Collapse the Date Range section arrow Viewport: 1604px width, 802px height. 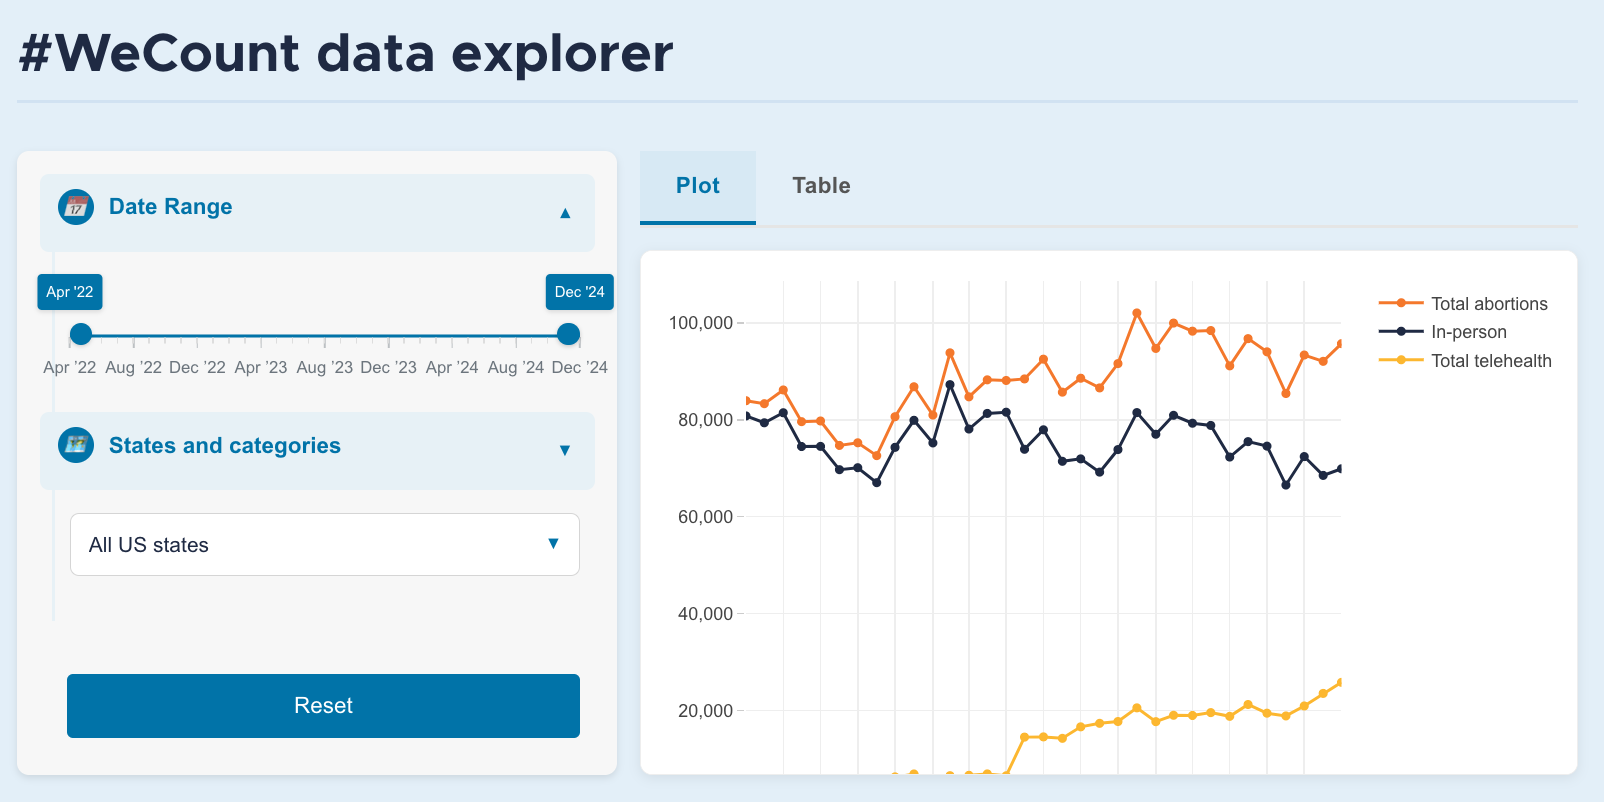coord(565,213)
